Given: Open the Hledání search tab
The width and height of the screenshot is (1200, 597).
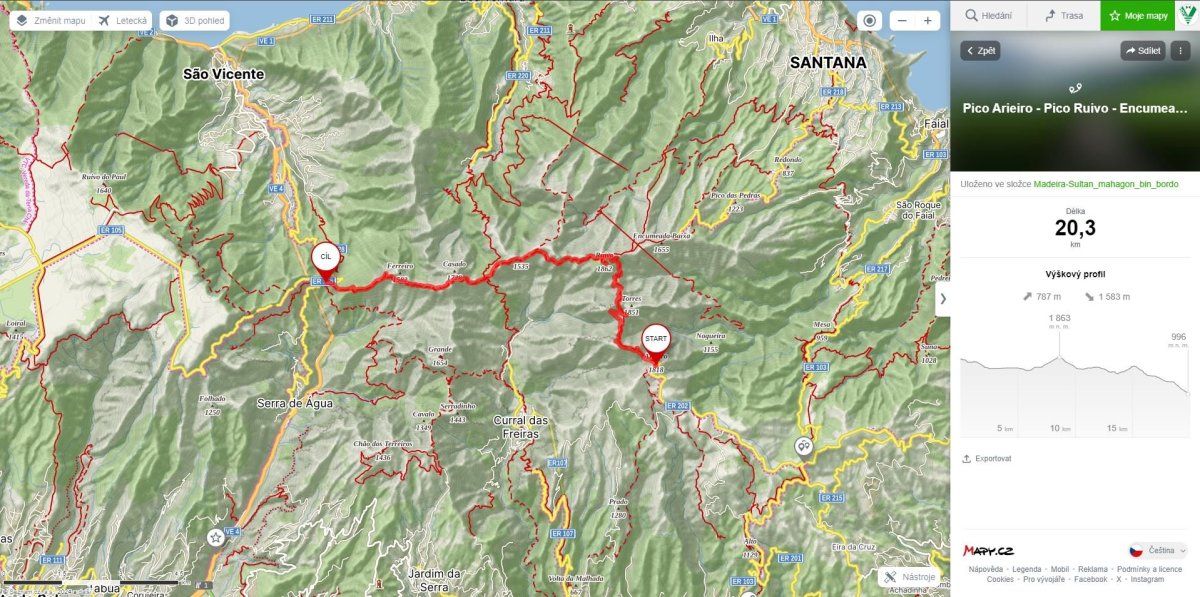Looking at the screenshot, I should click(988, 15).
